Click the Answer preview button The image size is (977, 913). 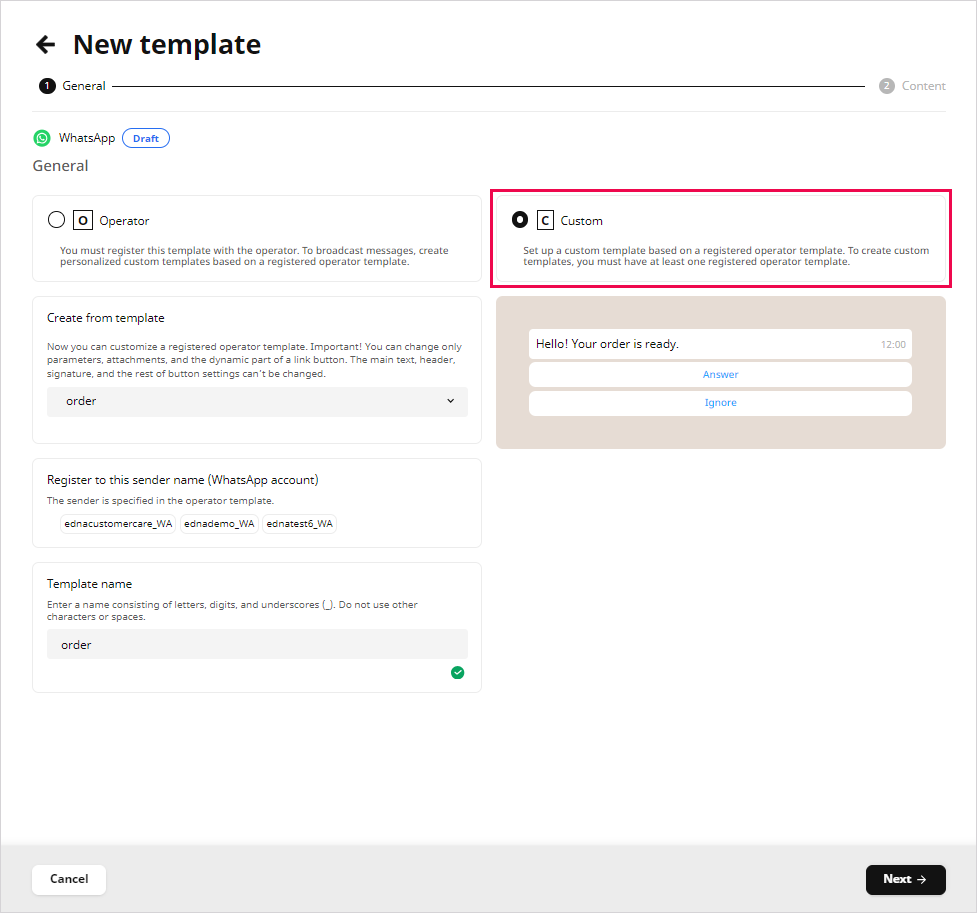(x=720, y=374)
